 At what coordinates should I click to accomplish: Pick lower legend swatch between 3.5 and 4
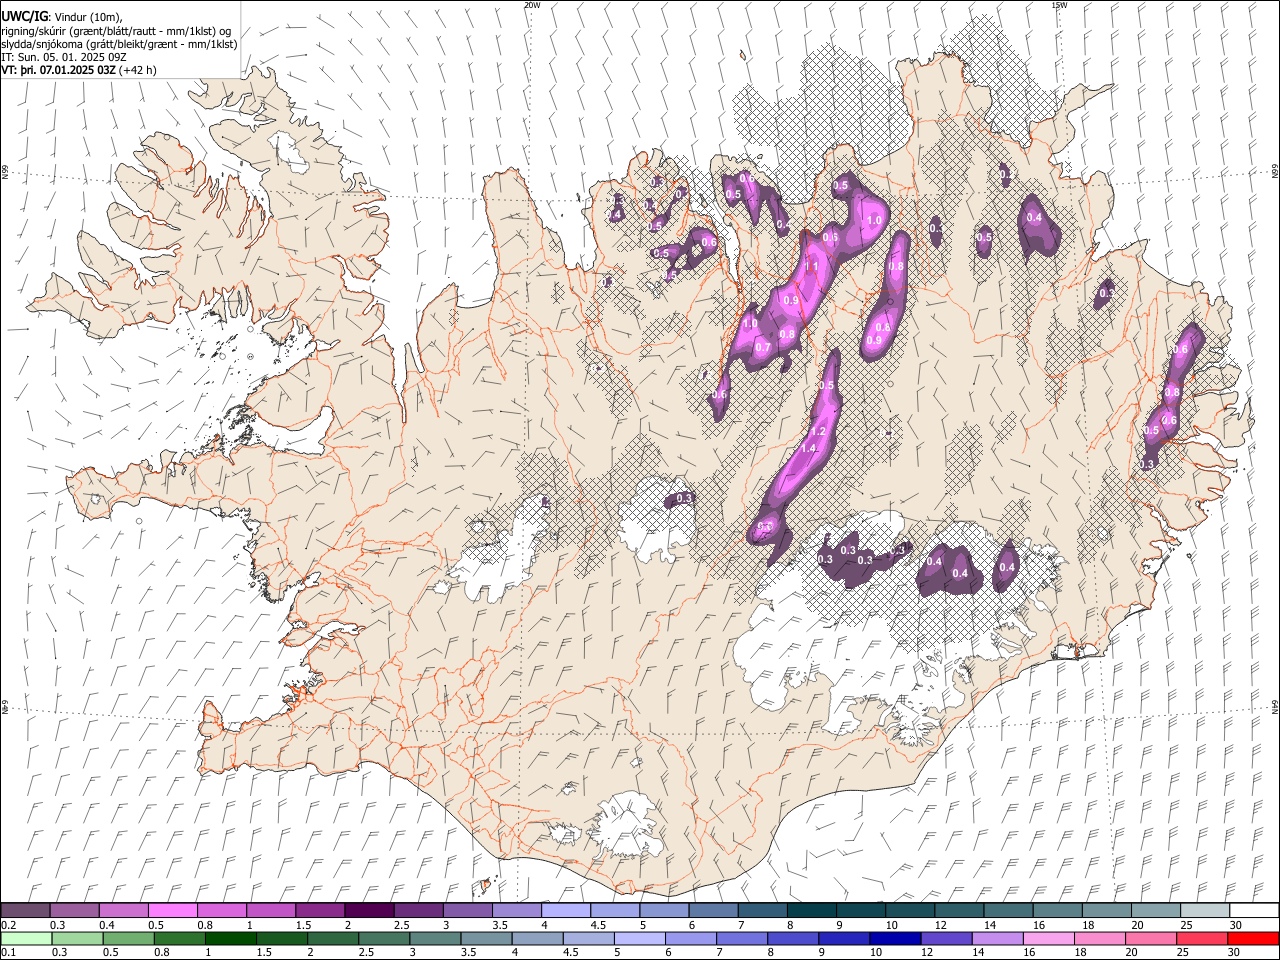pos(487,938)
